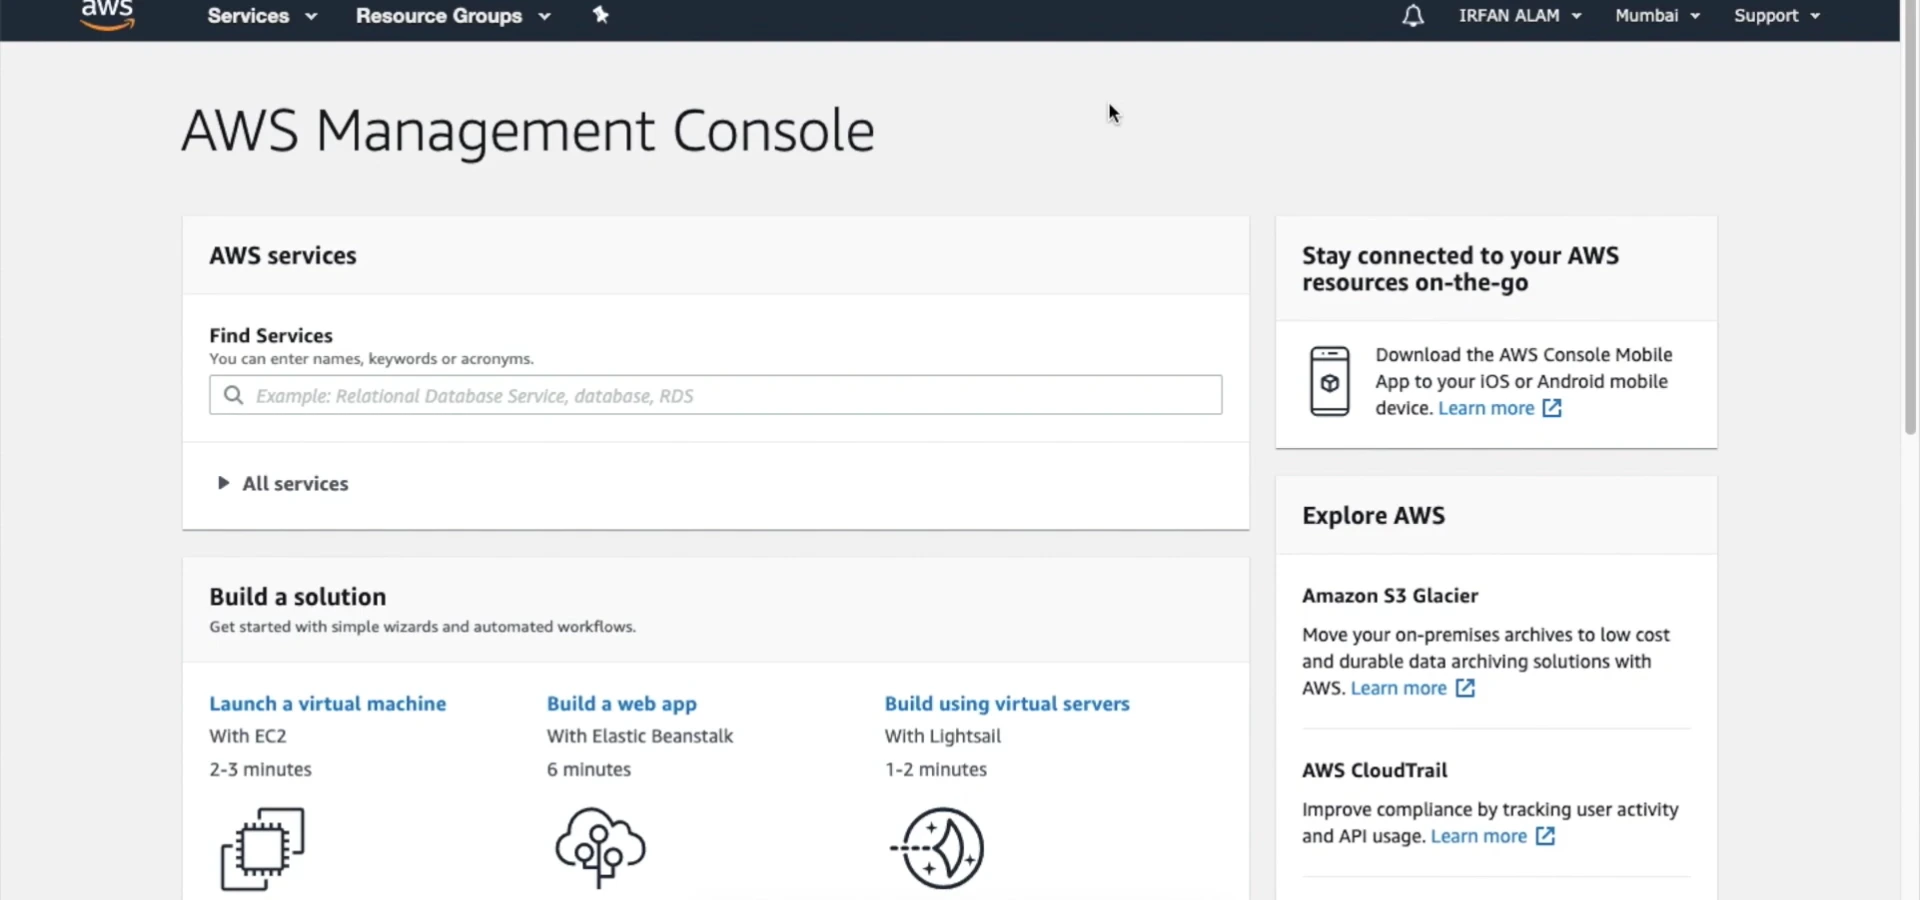
Task: Click the 'With Elastic Beanstalk' text
Action: [640, 736]
